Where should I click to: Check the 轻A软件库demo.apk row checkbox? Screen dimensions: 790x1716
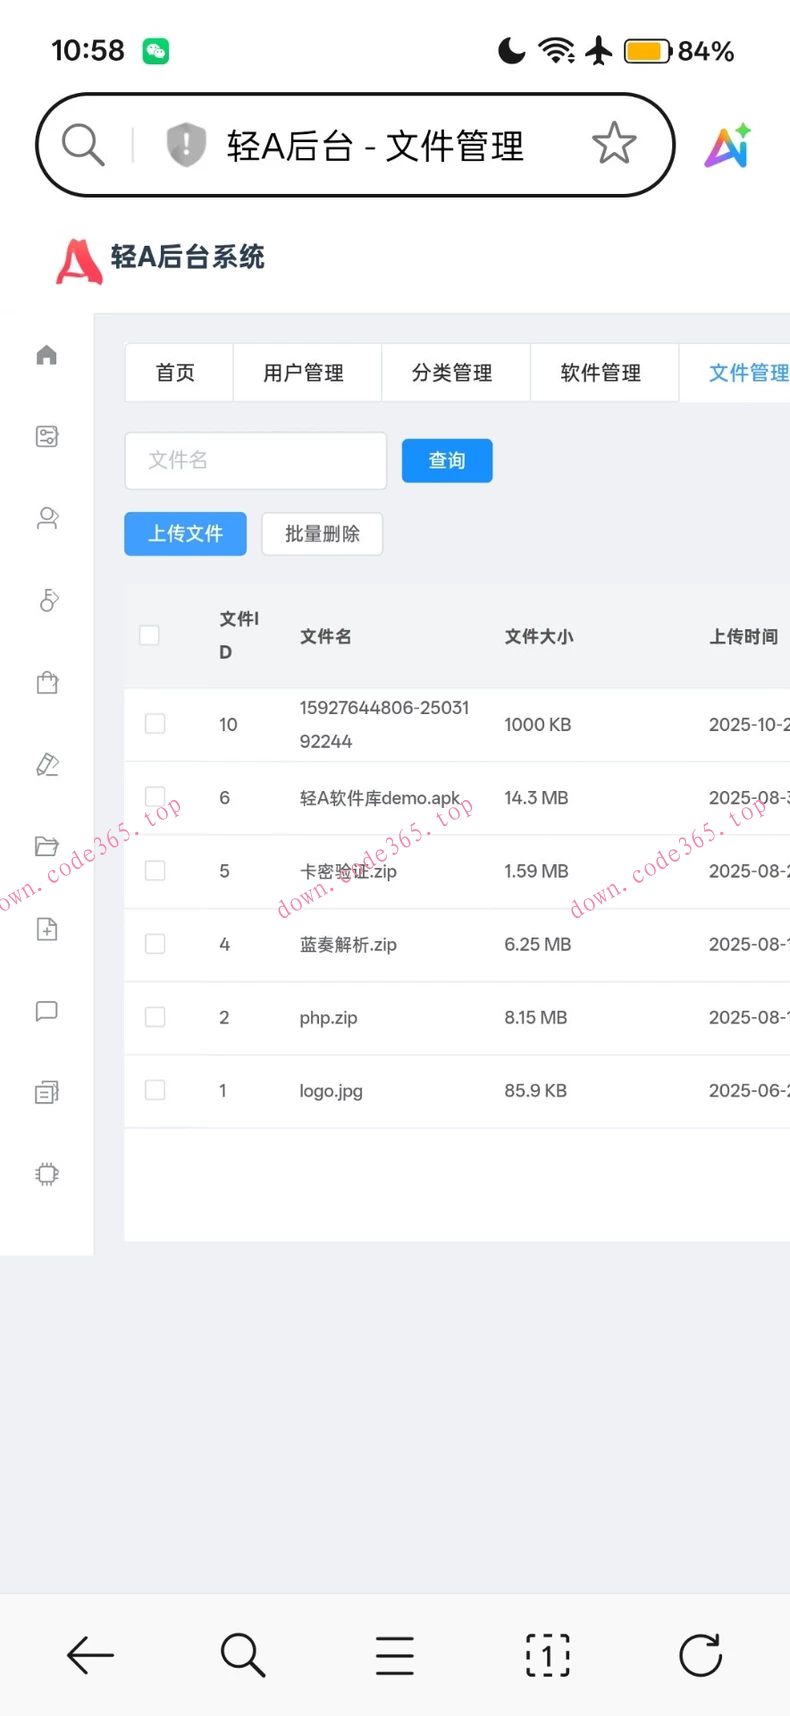(155, 797)
